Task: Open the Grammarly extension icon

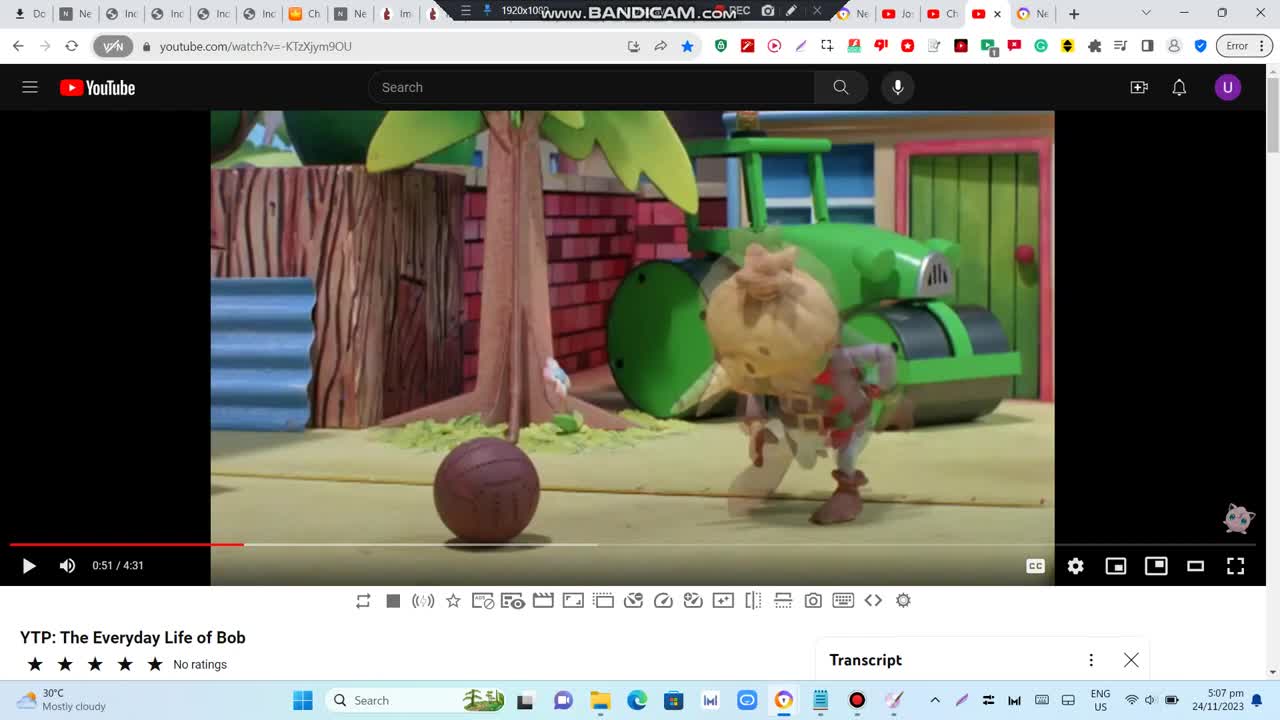Action: 1041,46
